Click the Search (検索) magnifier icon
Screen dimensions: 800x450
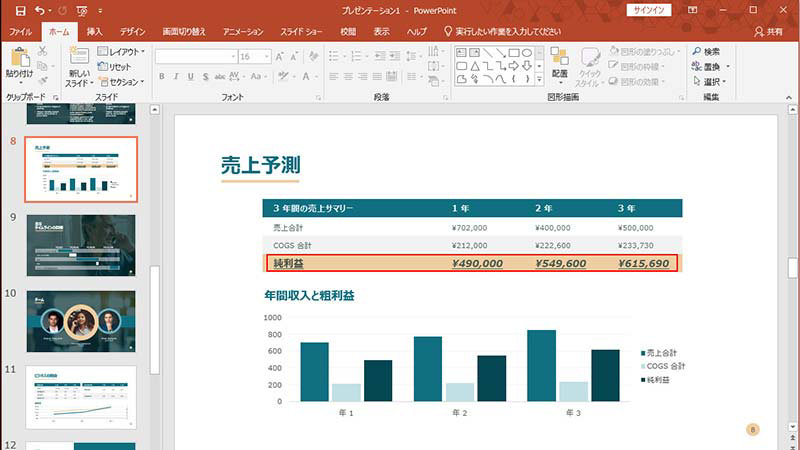695,51
